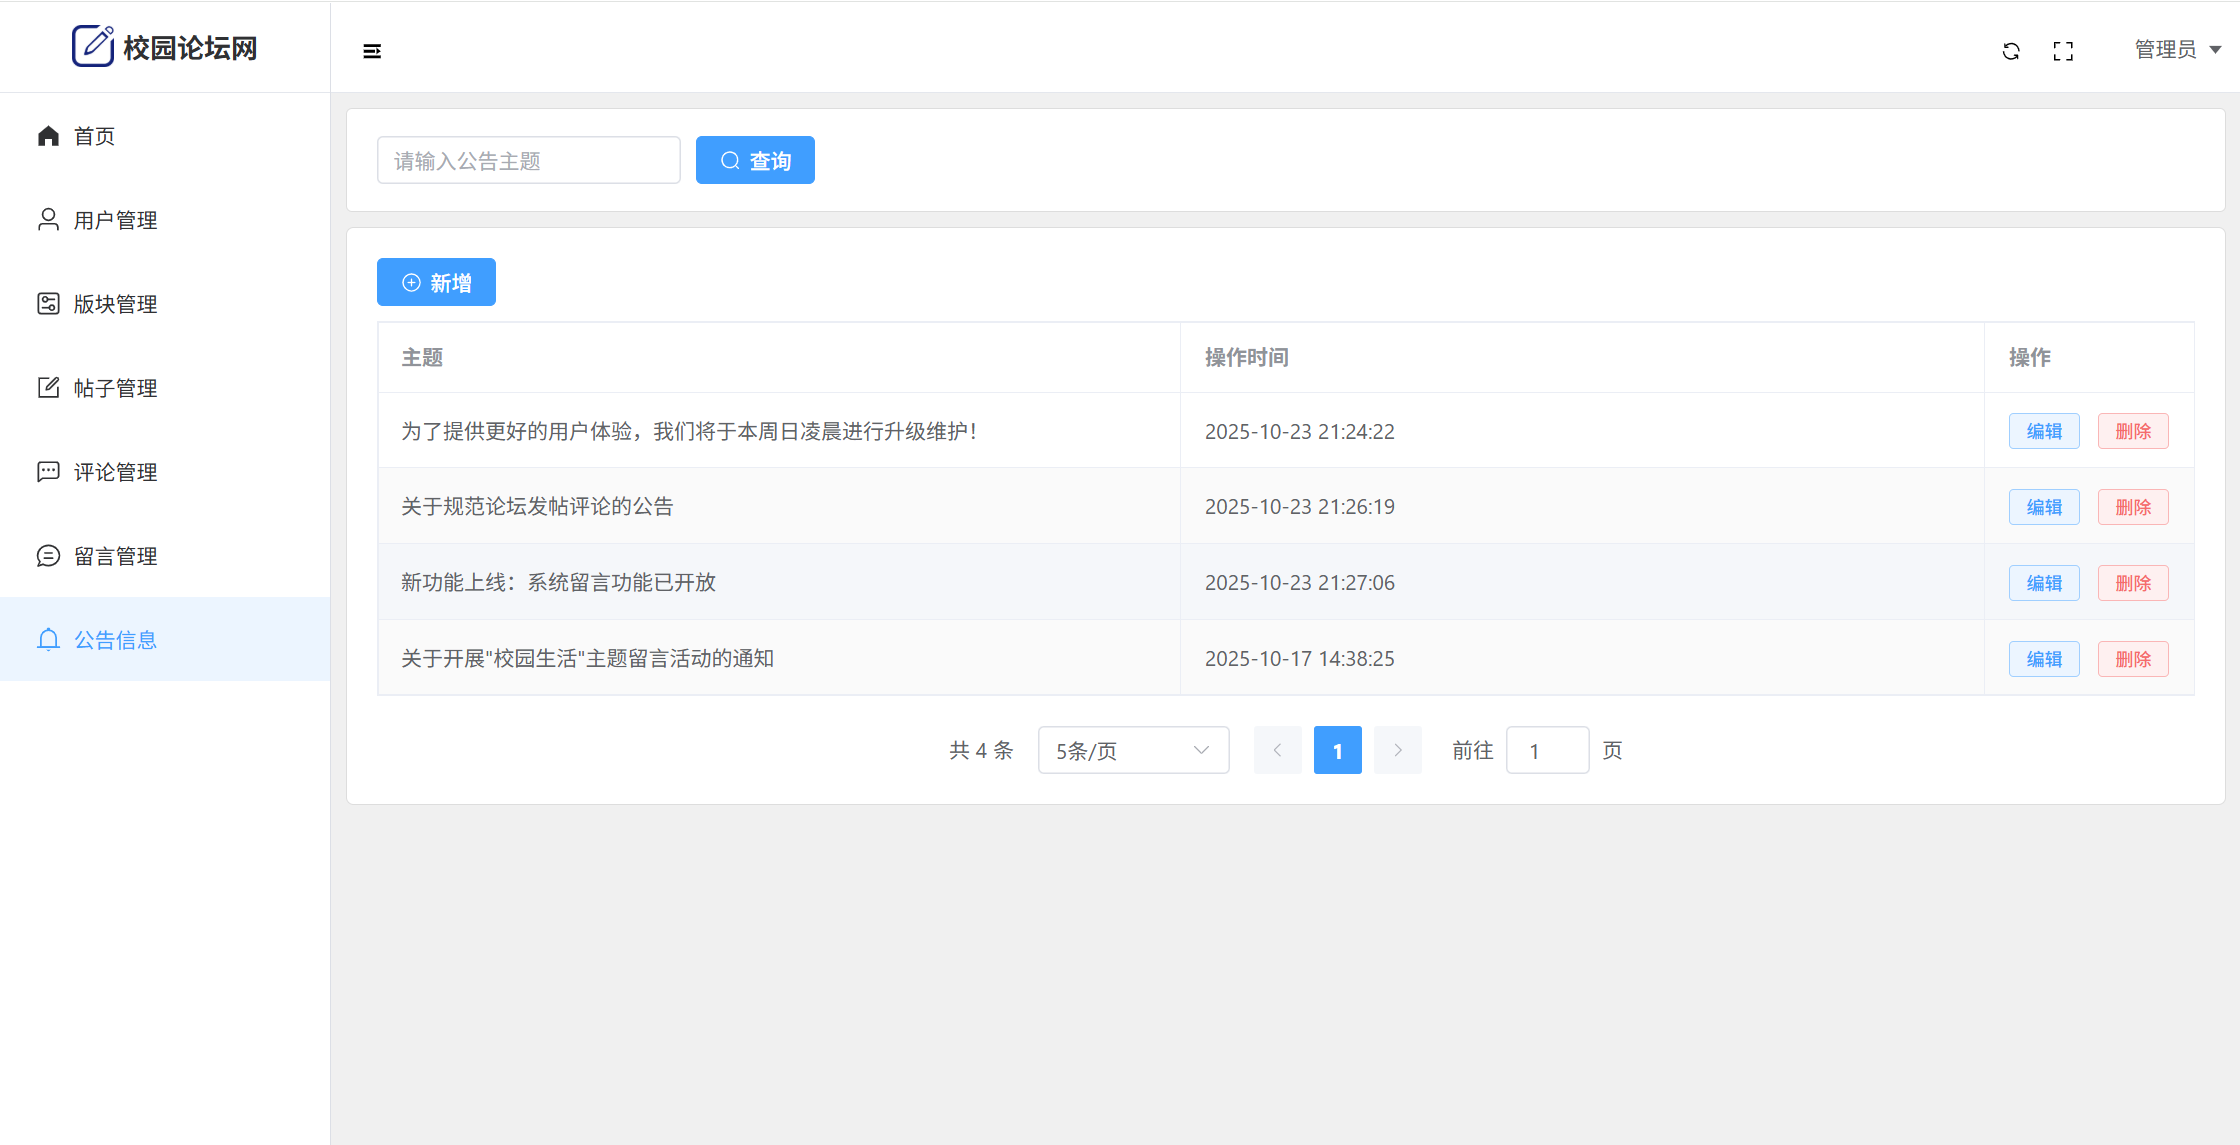
Task: Expand the 管理员 user dropdown
Action: (2177, 50)
